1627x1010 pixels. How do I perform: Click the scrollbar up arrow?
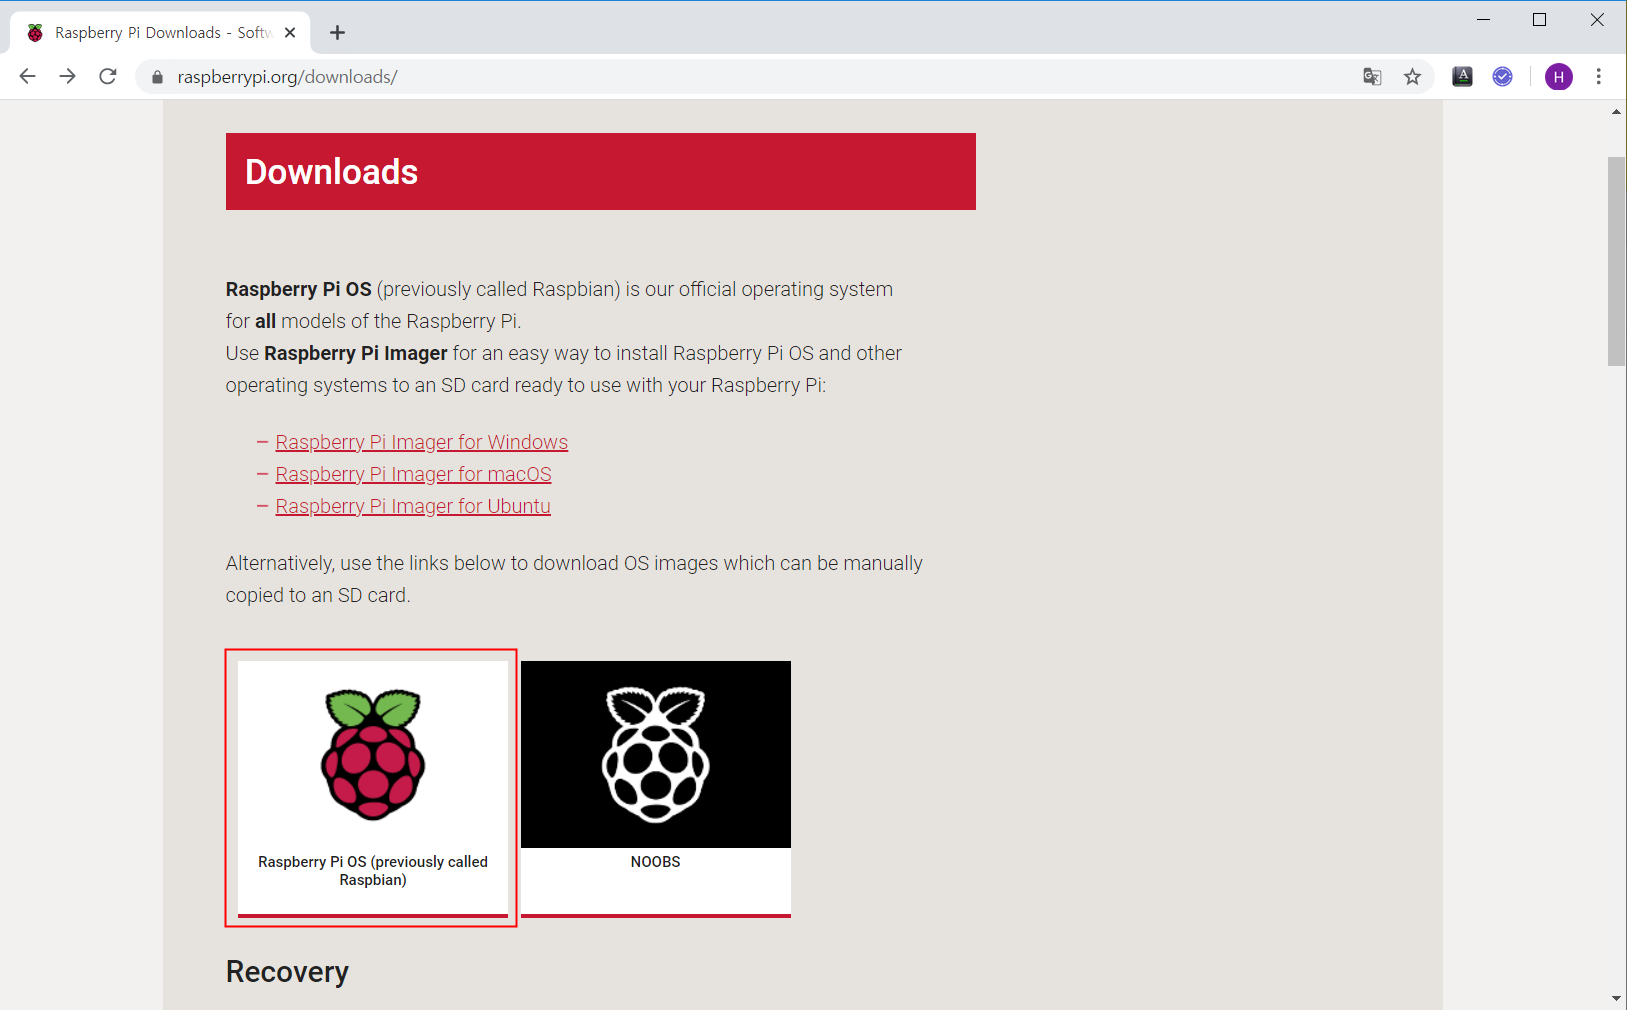point(1616,111)
